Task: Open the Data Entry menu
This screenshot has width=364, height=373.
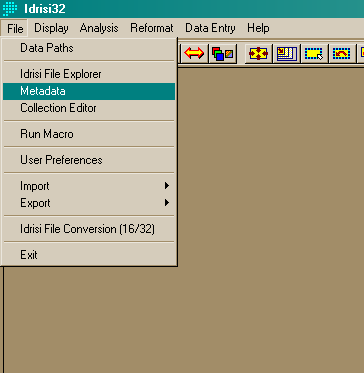Action: tap(210, 28)
